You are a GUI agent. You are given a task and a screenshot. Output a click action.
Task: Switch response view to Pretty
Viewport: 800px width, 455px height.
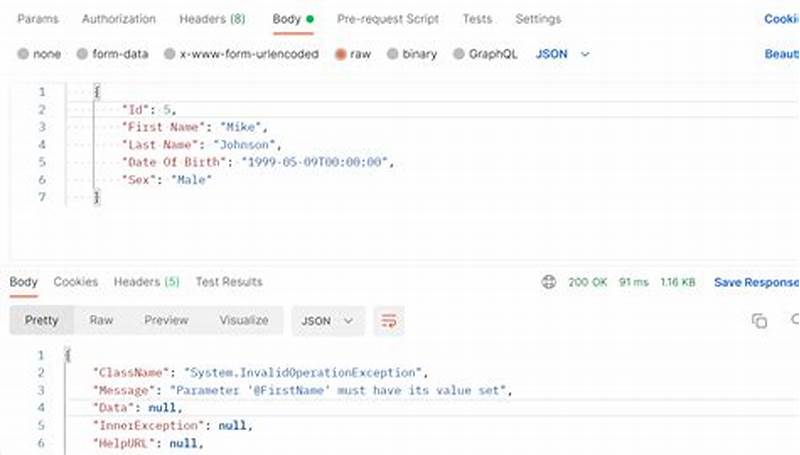42,320
